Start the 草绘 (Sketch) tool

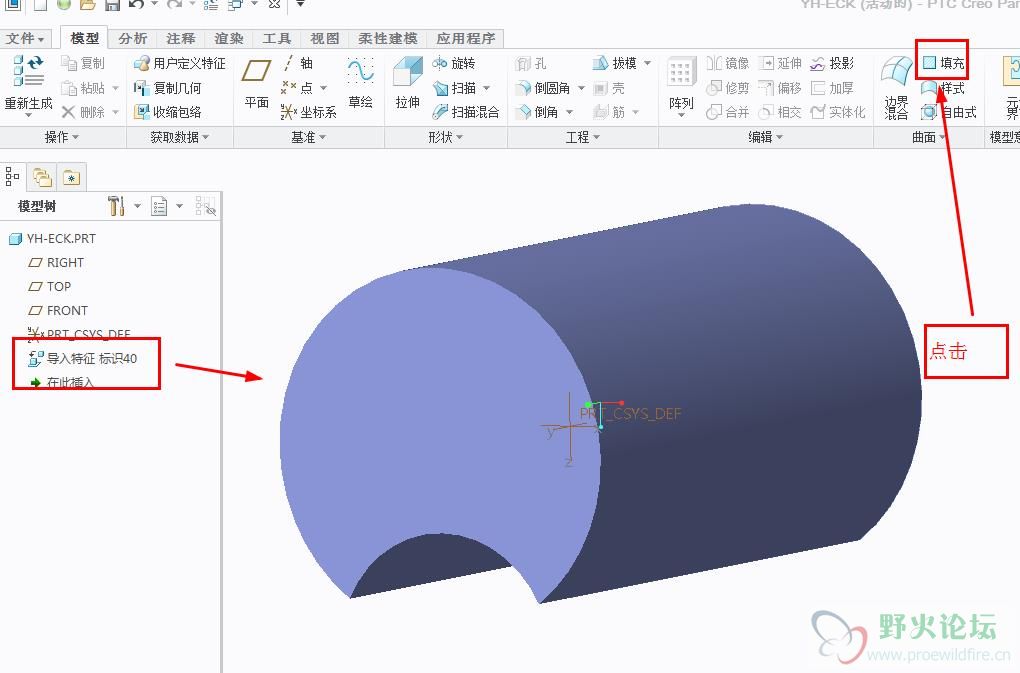click(x=360, y=81)
